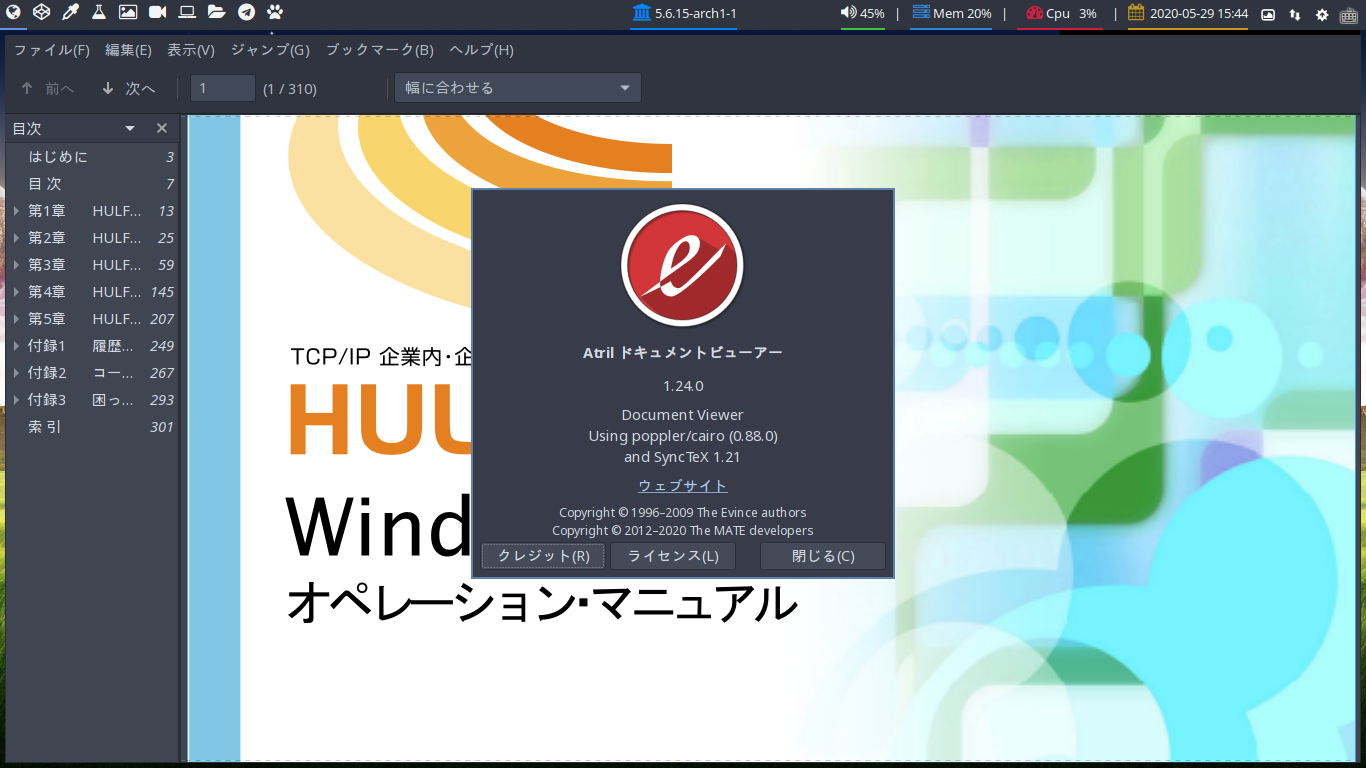Viewport: 1366px width, 768px height.
Task: Launch Telegram from the top panel
Action: (246, 13)
